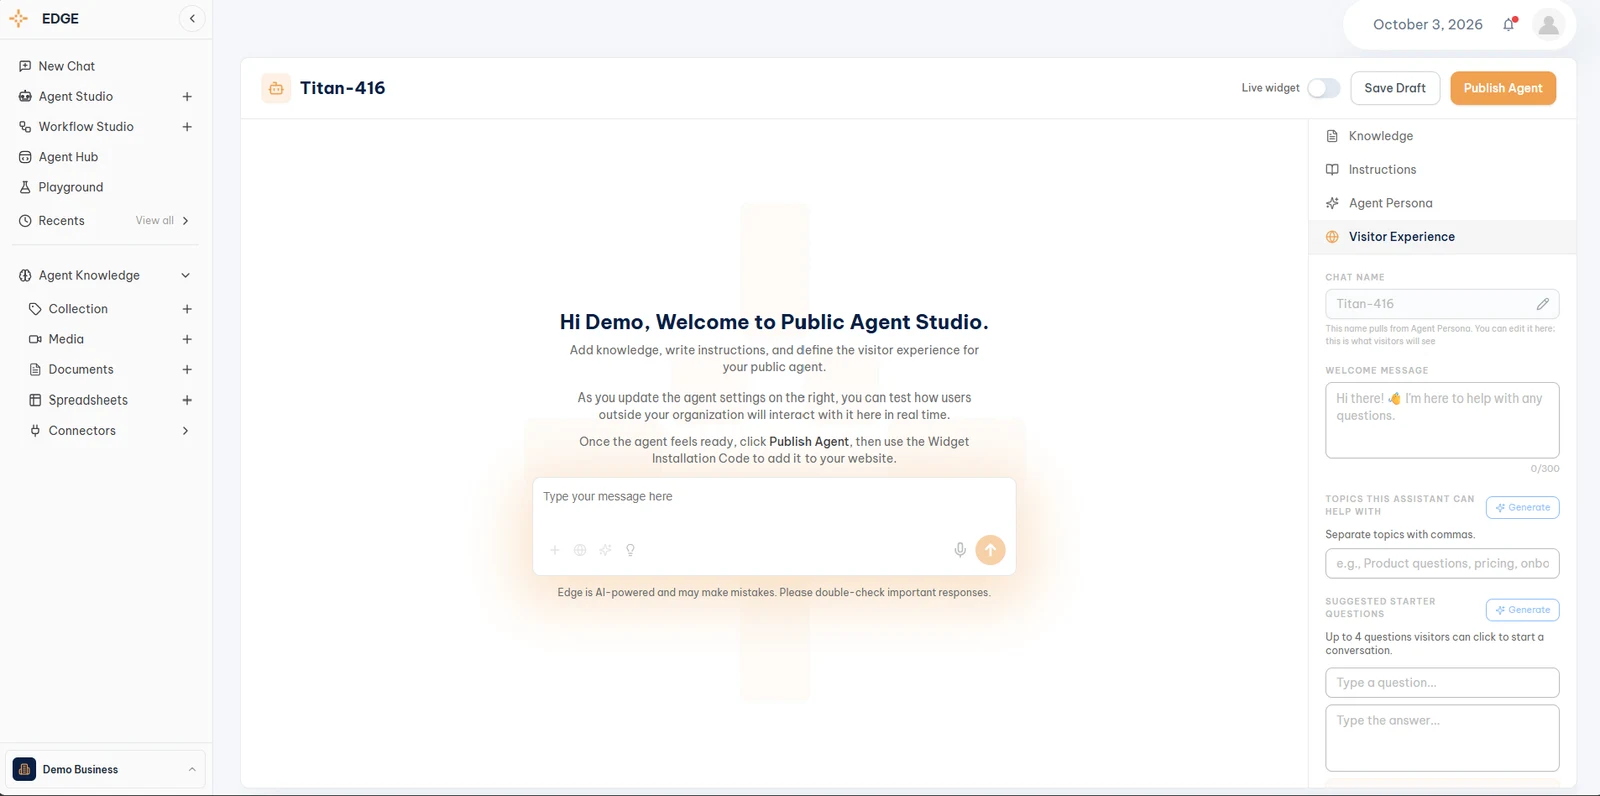Open the notifications bell
The width and height of the screenshot is (1600, 796).
tap(1509, 24)
